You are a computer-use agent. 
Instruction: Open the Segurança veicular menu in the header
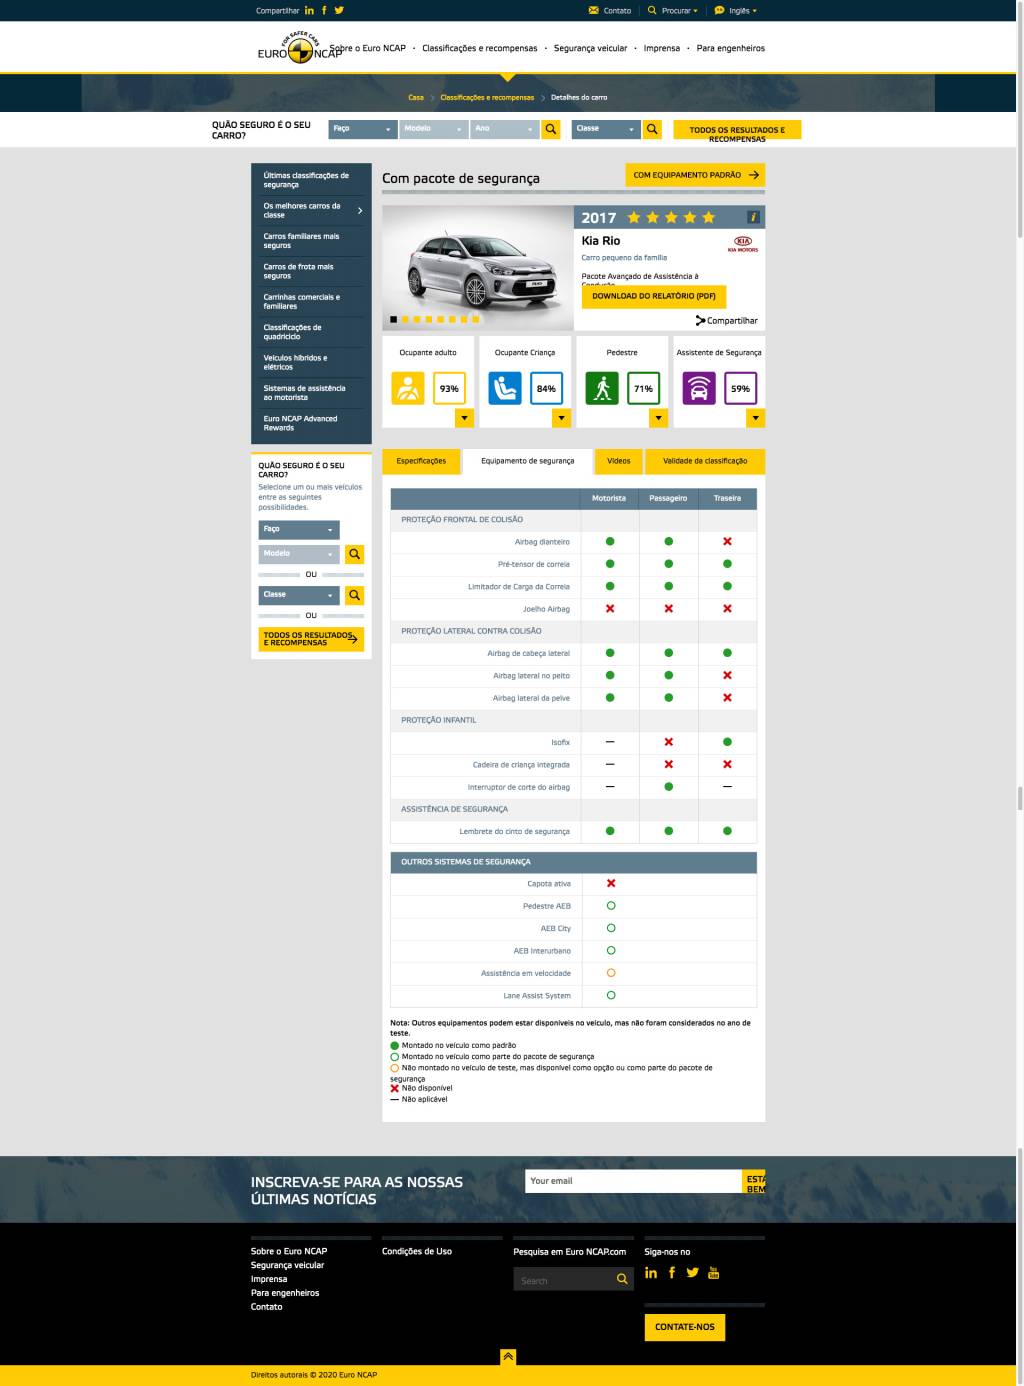(x=591, y=48)
